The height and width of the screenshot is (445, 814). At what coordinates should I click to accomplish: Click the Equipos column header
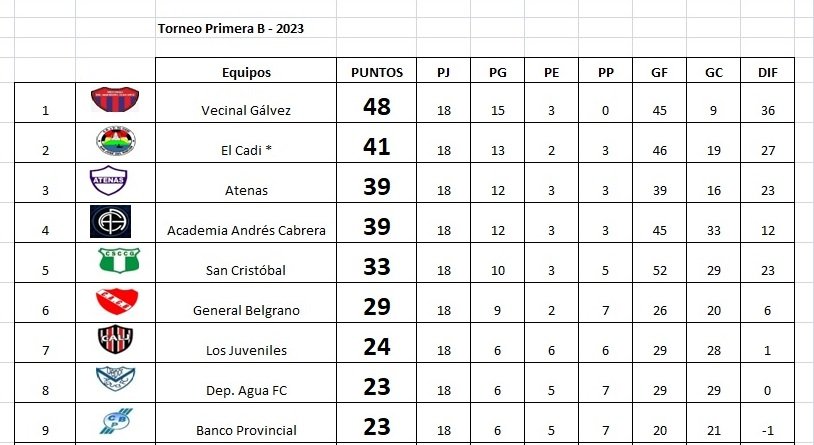[x=246, y=72]
